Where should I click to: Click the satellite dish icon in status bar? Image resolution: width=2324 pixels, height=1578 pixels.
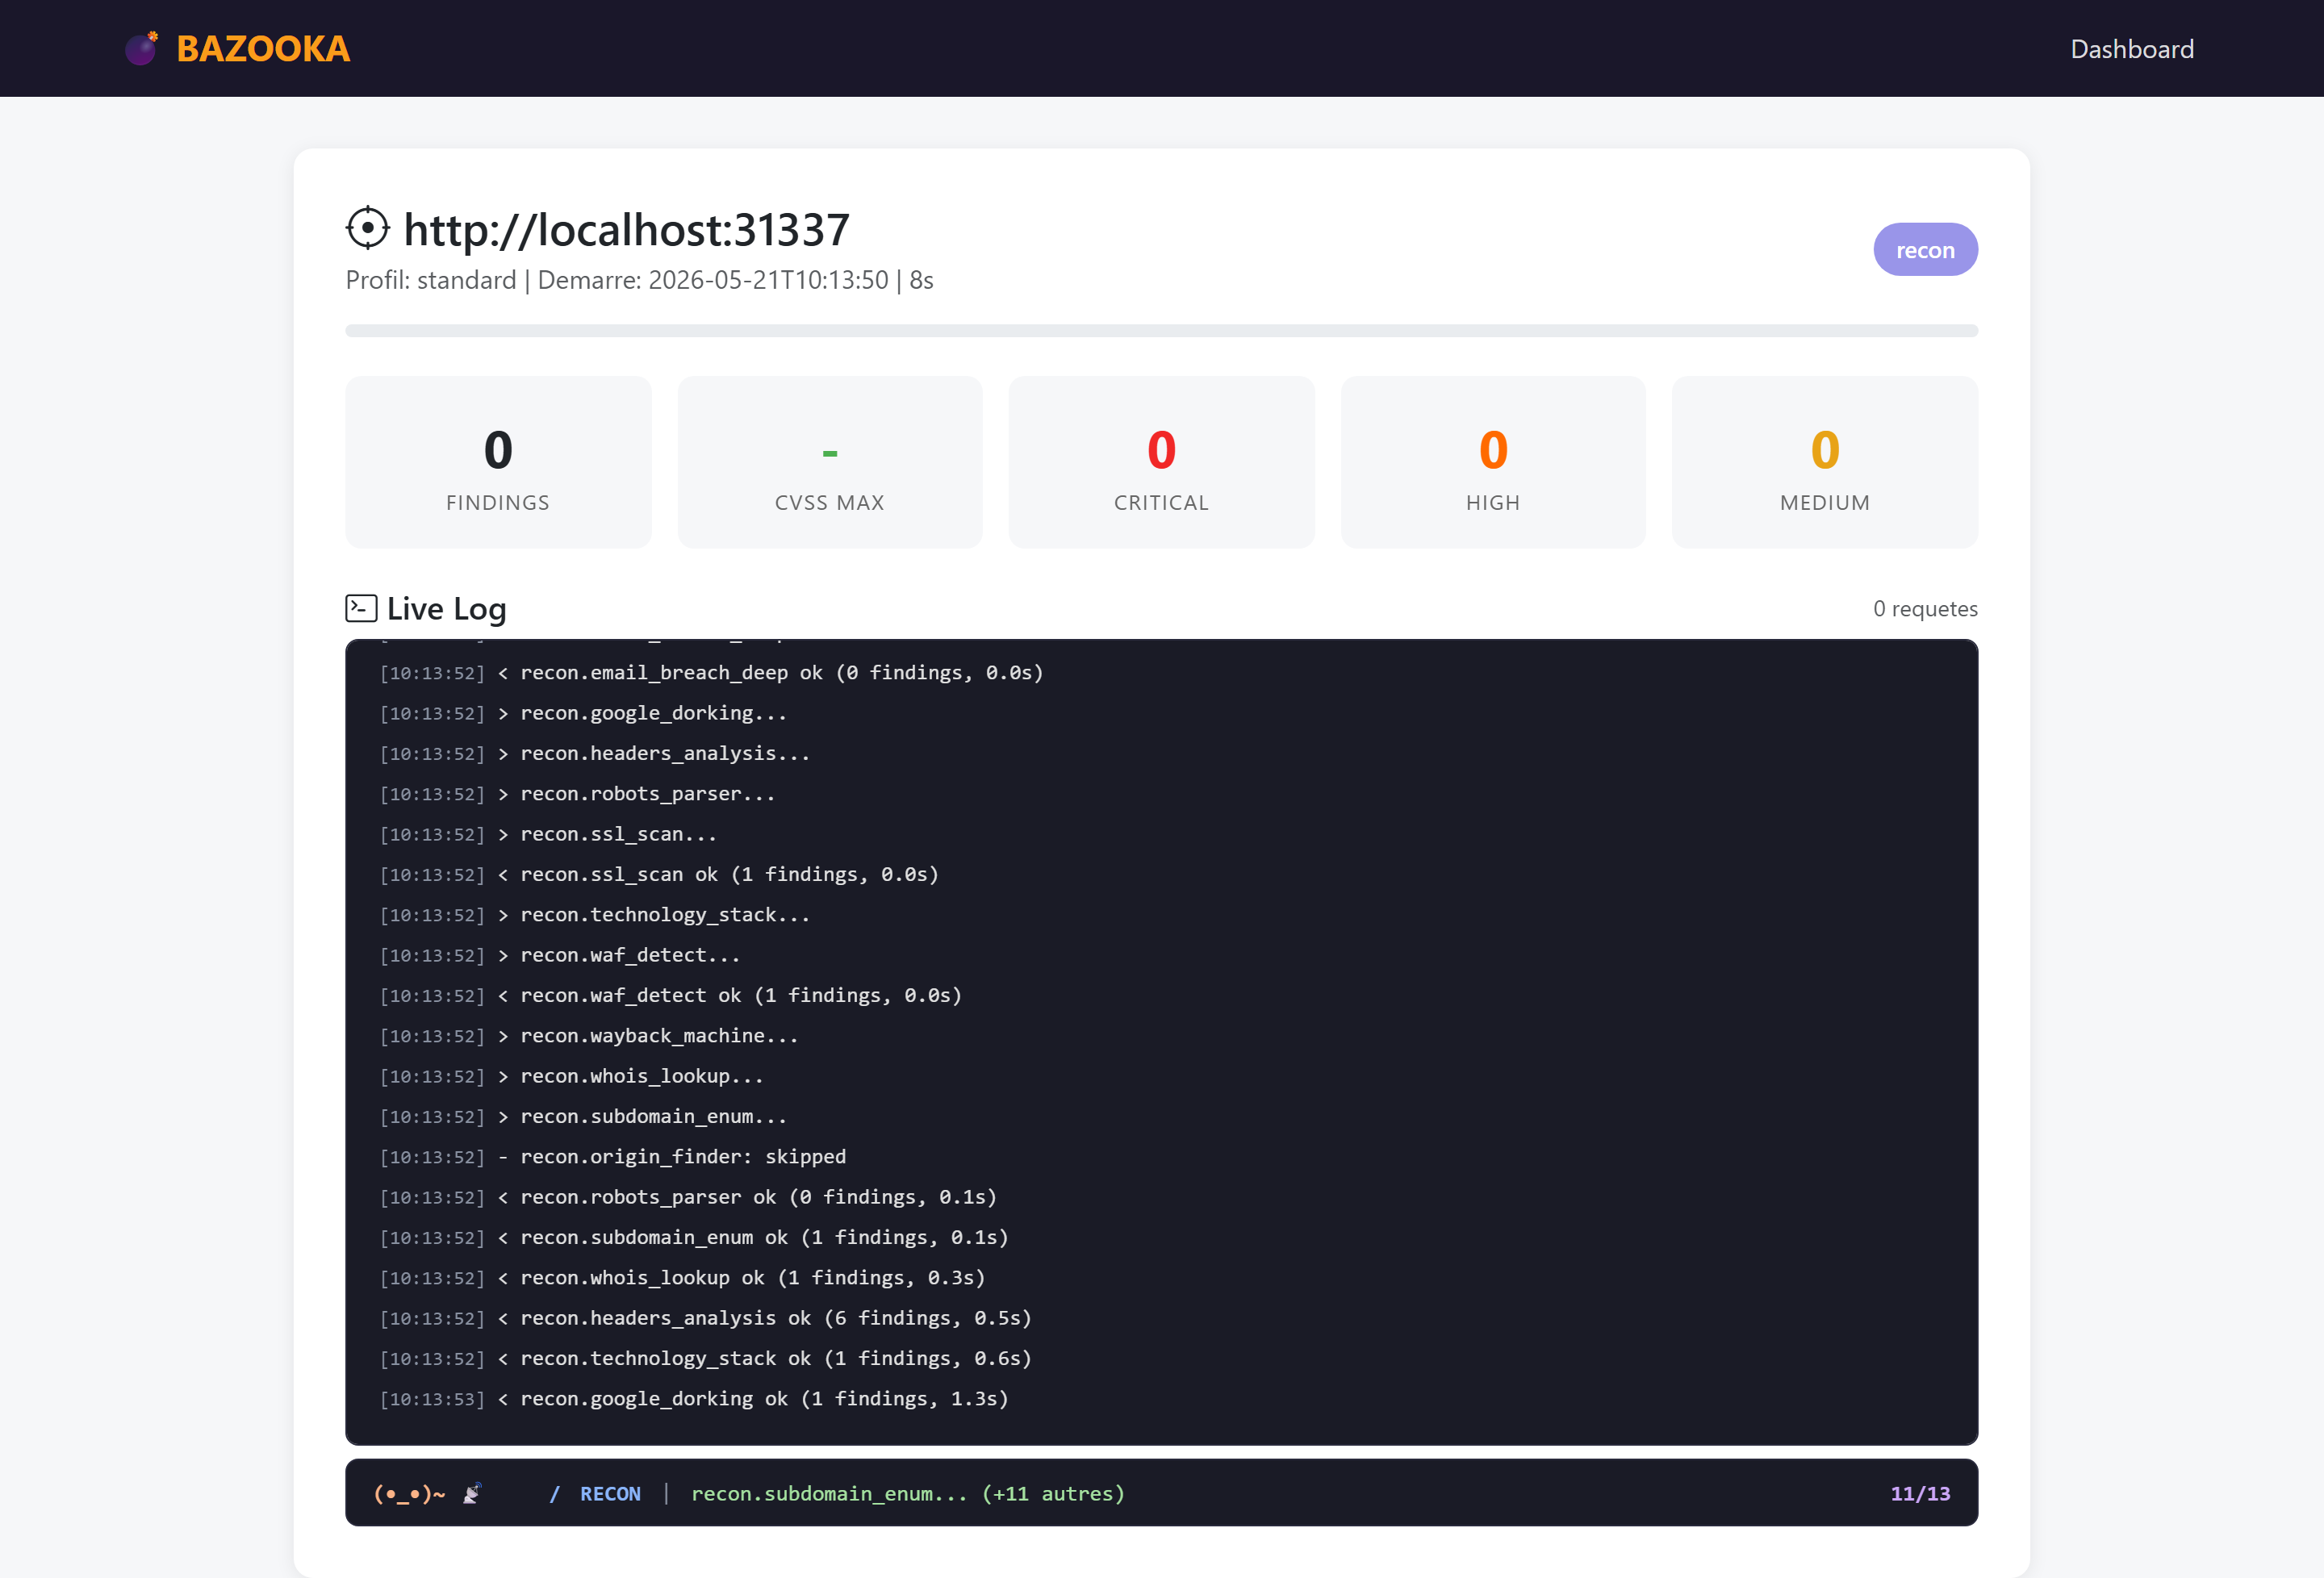tap(472, 1493)
